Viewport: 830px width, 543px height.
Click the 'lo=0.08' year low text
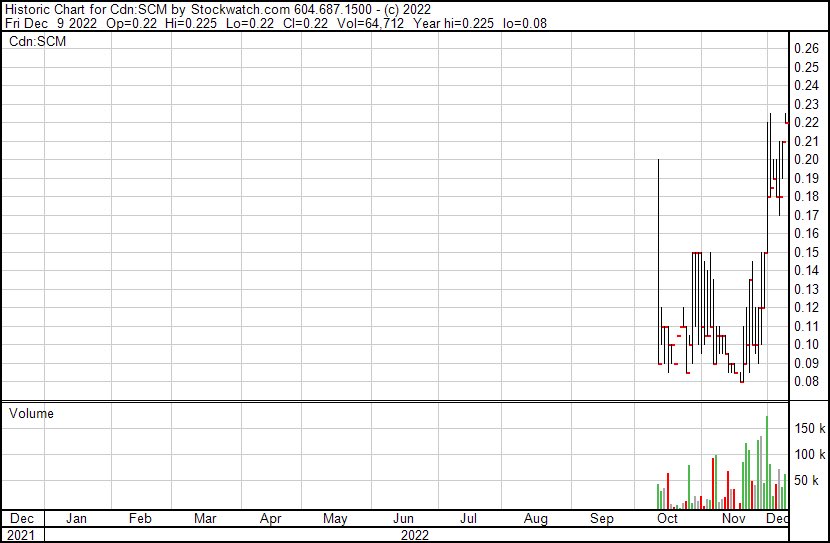click(x=525, y=23)
